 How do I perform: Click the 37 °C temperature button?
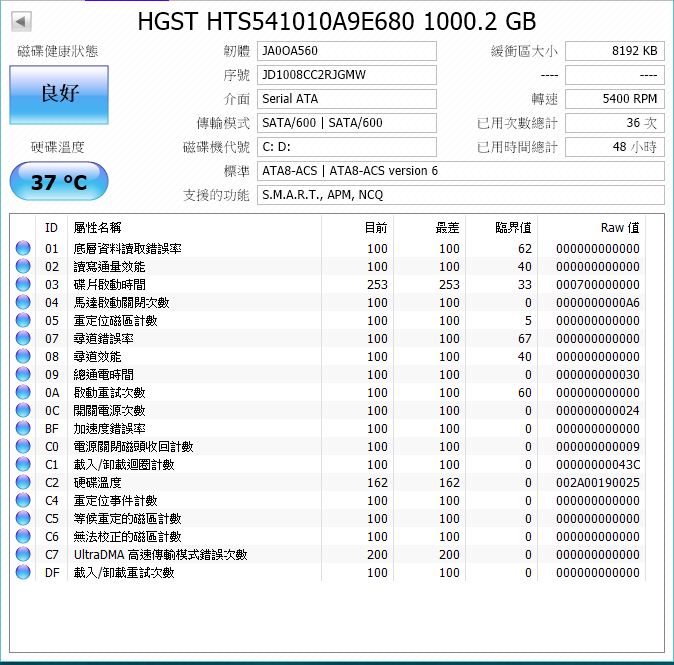59,181
